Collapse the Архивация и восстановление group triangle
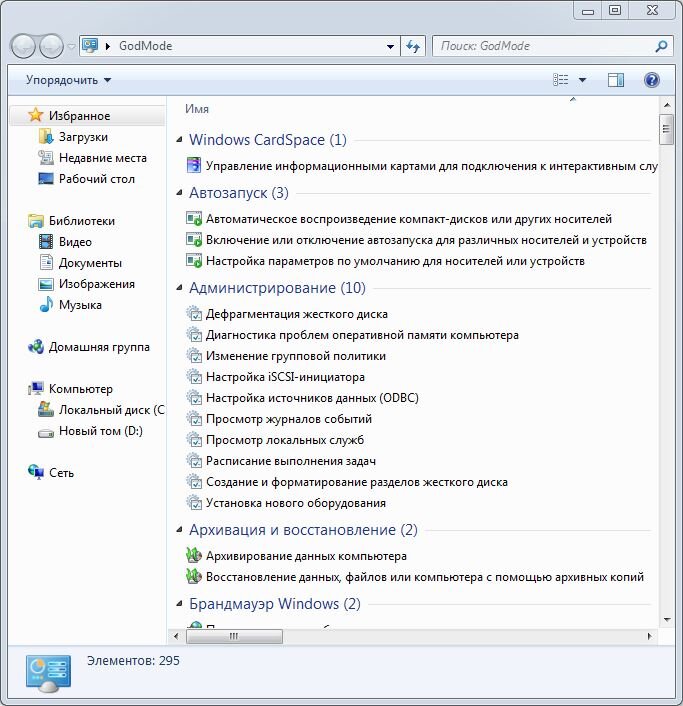 pos(179,530)
